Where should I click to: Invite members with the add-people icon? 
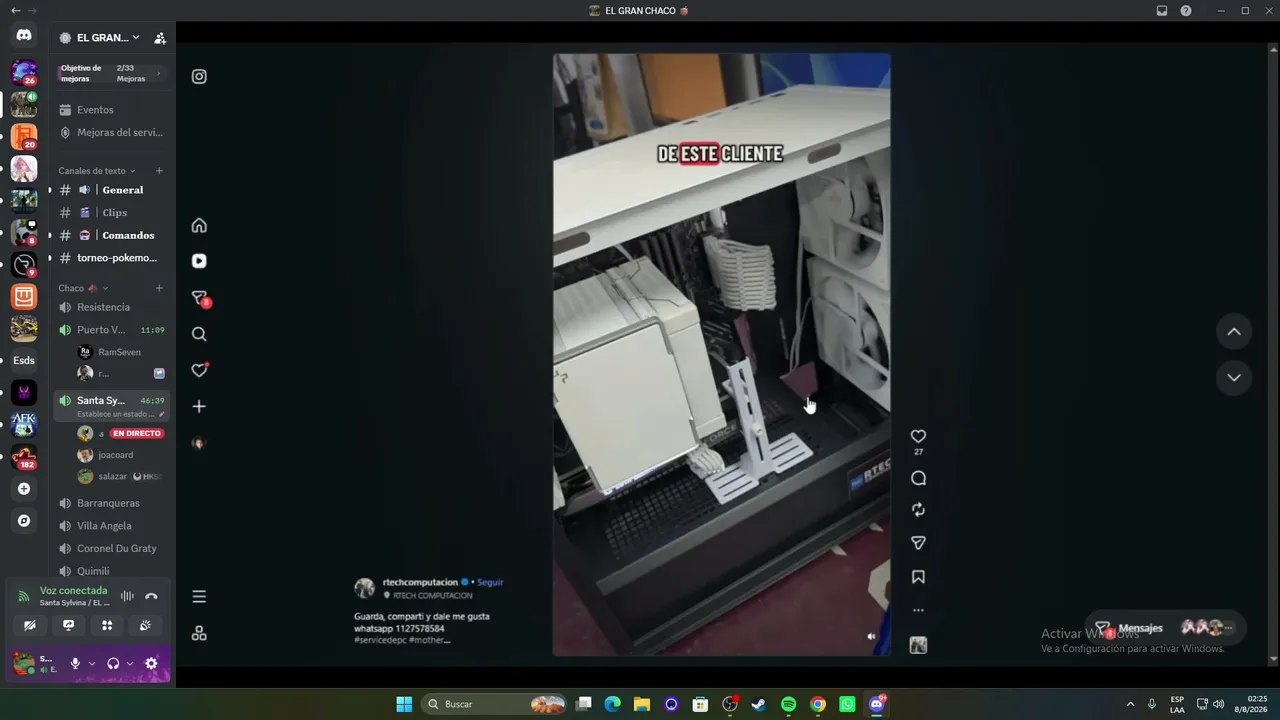tap(160, 38)
